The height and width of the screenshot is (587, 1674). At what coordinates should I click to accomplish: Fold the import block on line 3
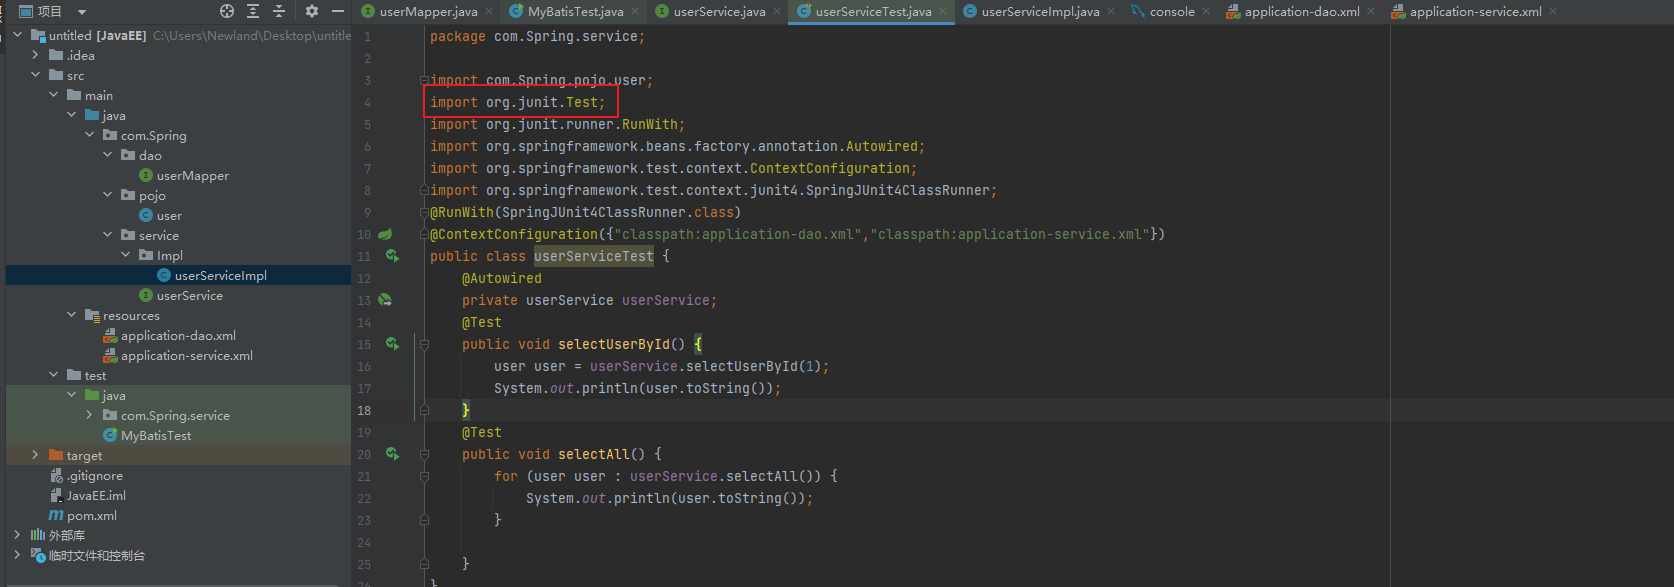[424, 80]
